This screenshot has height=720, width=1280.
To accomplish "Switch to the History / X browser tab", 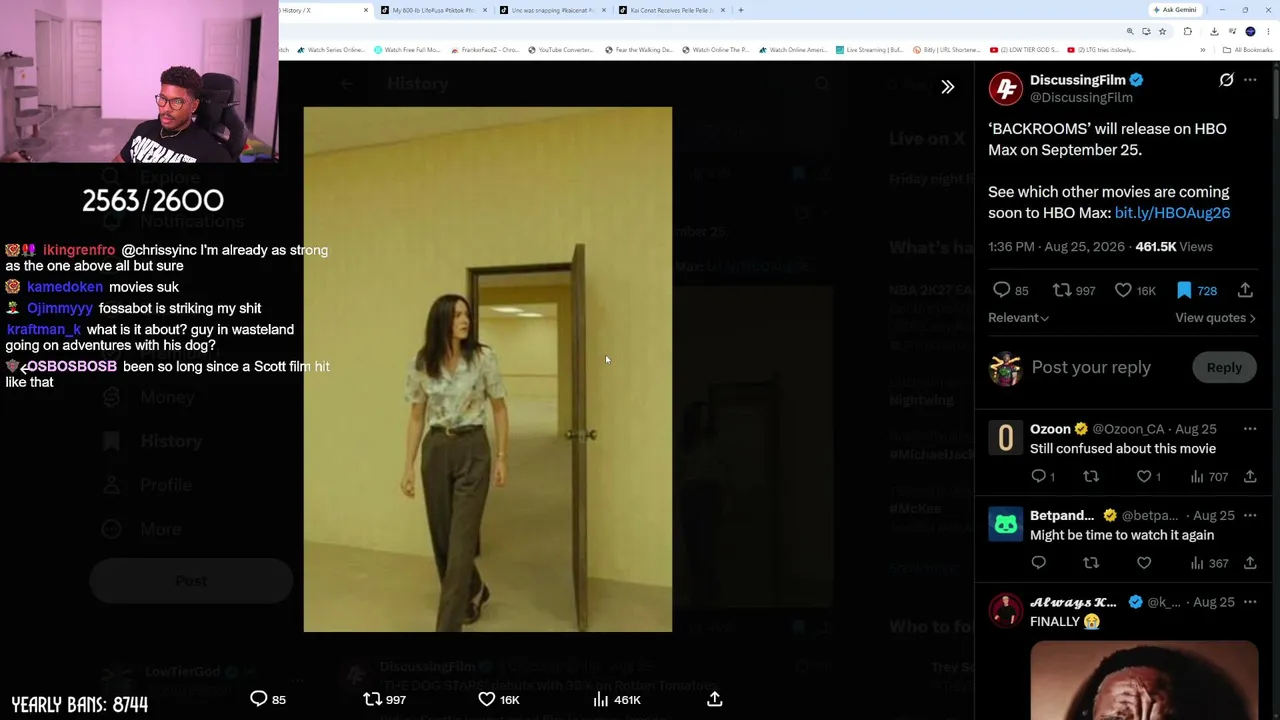I will [322, 10].
